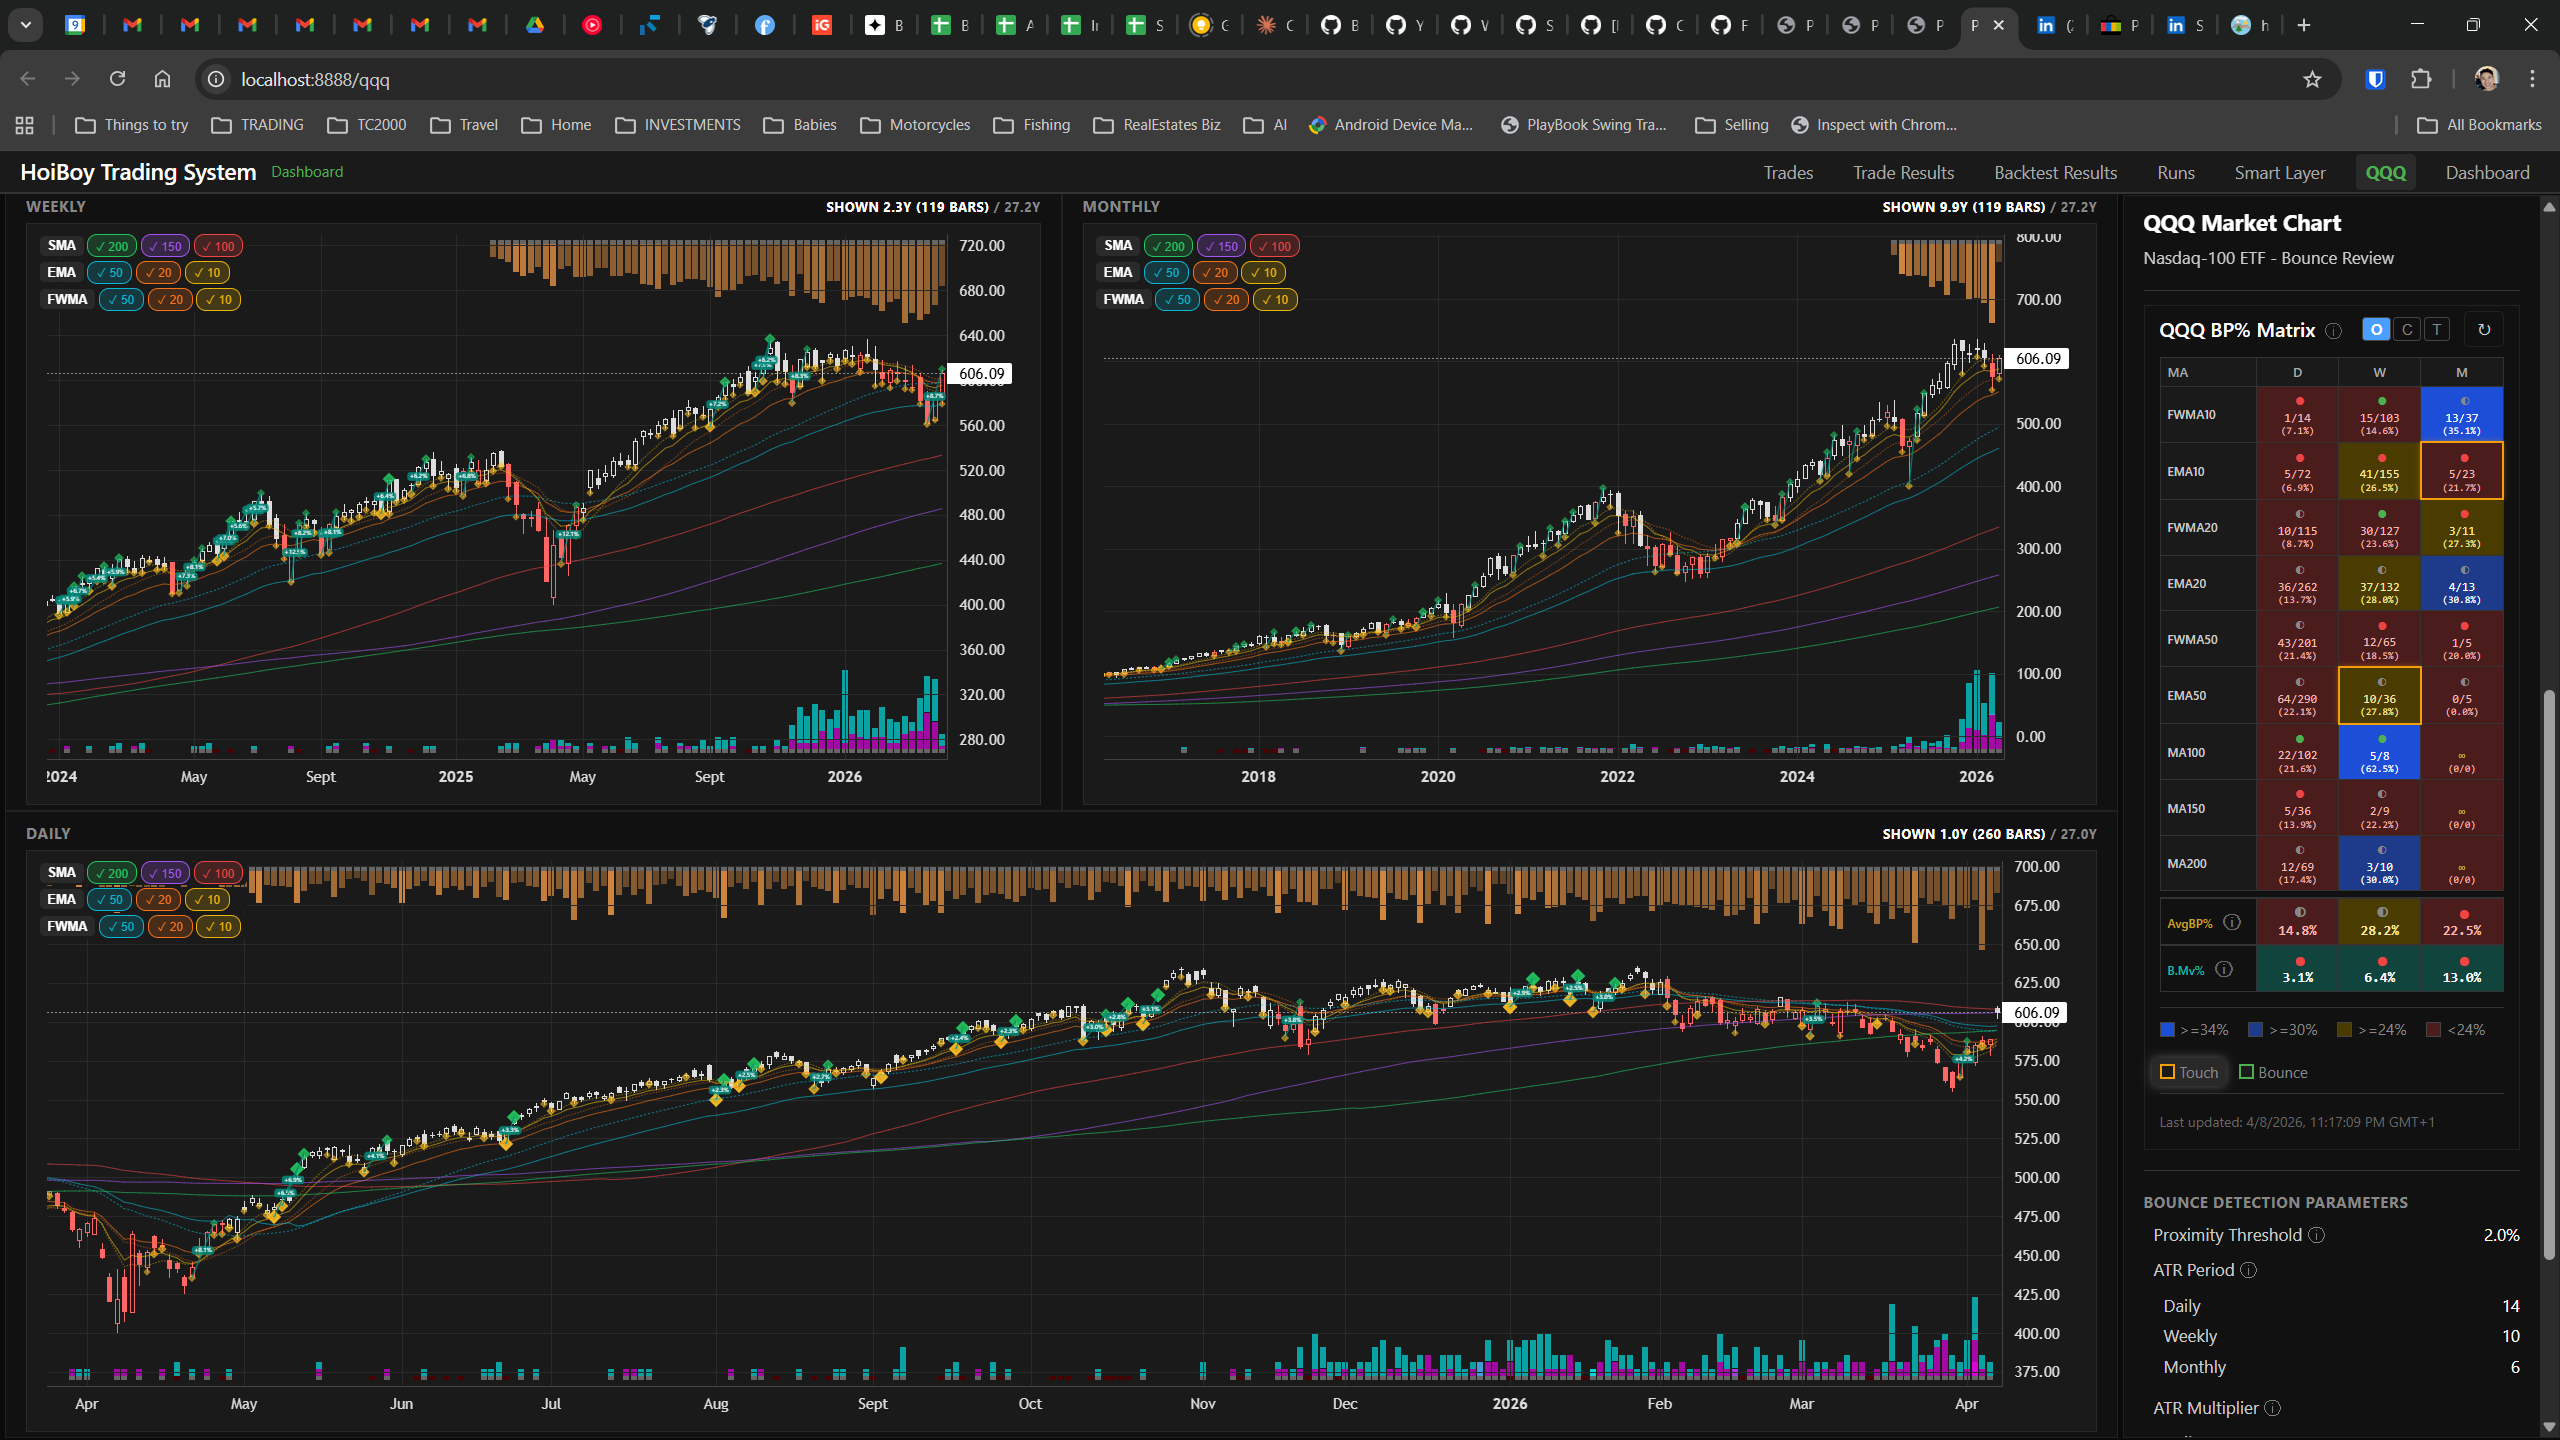Expand the tab search dropdown arrow
The width and height of the screenshot is (2560, 1440).
(25, 25)
